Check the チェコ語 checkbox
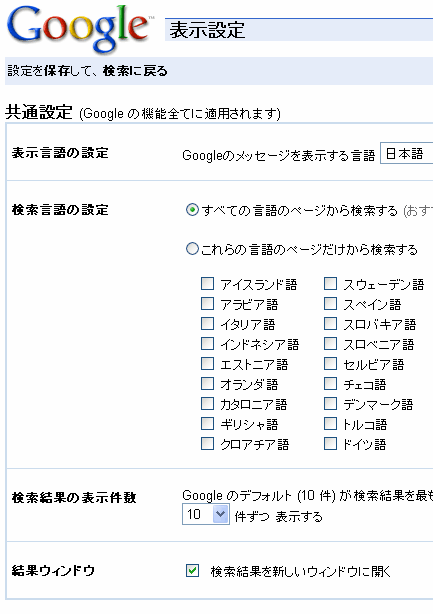This screenshot has width=433, height=614. point(330,383)
